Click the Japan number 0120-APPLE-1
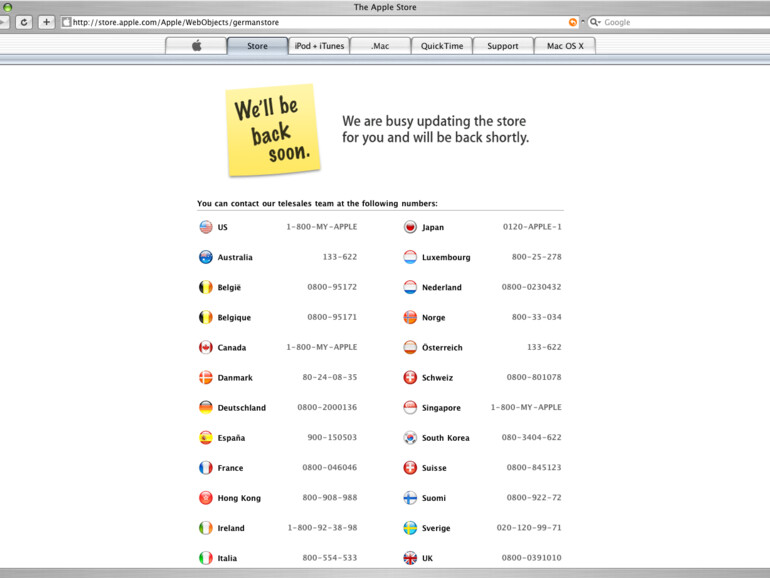Image resolution: width=770 pixels, height=578 pixels. point(532,226)
